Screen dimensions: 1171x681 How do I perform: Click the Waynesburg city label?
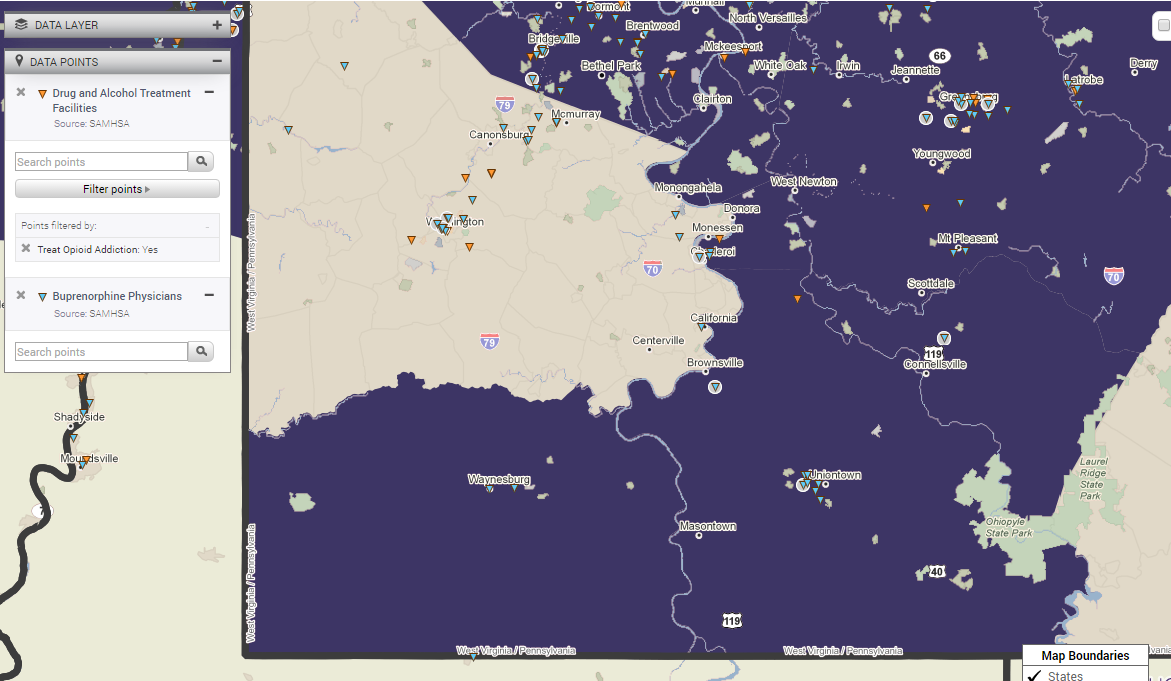click(499, 479)
